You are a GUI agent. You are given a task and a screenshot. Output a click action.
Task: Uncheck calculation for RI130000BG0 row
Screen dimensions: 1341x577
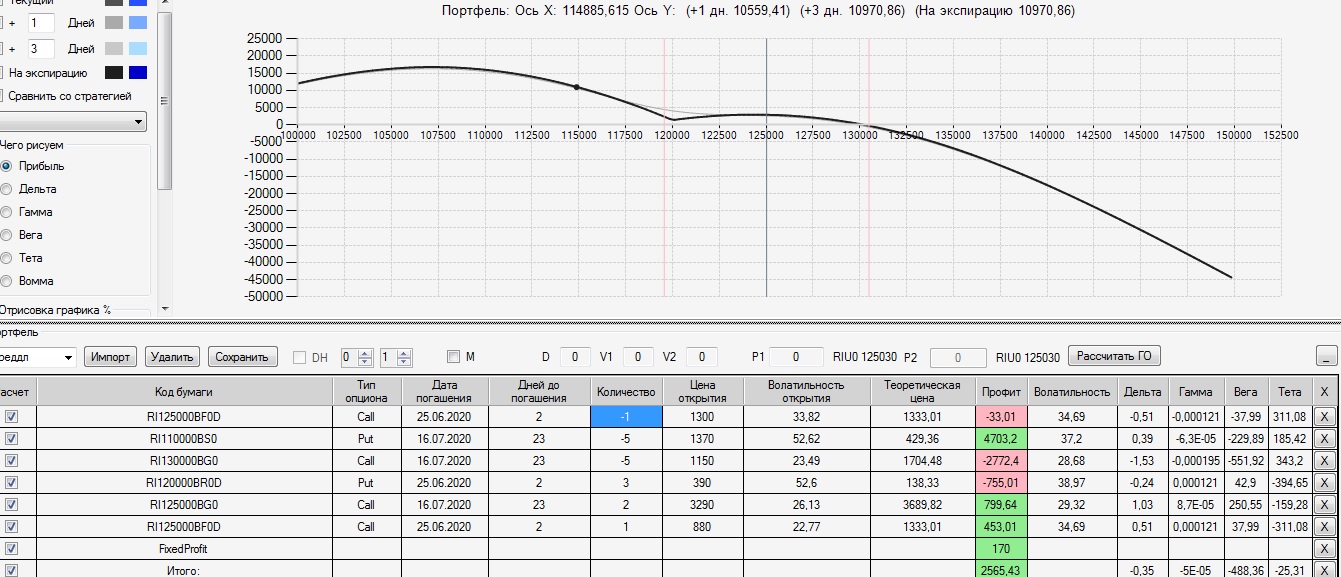click(11, 460)
